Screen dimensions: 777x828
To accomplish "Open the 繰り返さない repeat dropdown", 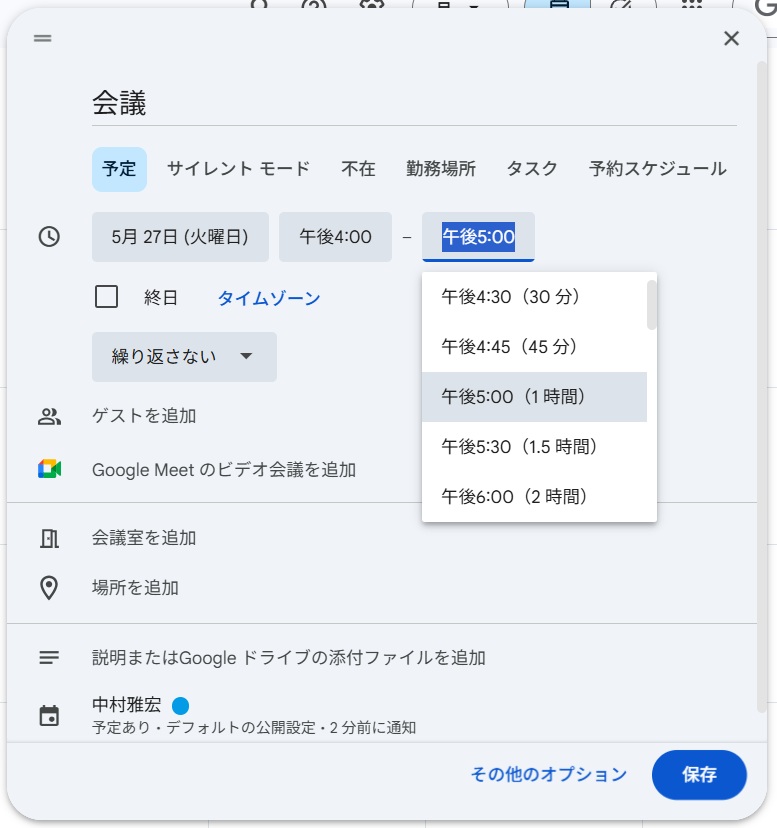I will (184, 356).
